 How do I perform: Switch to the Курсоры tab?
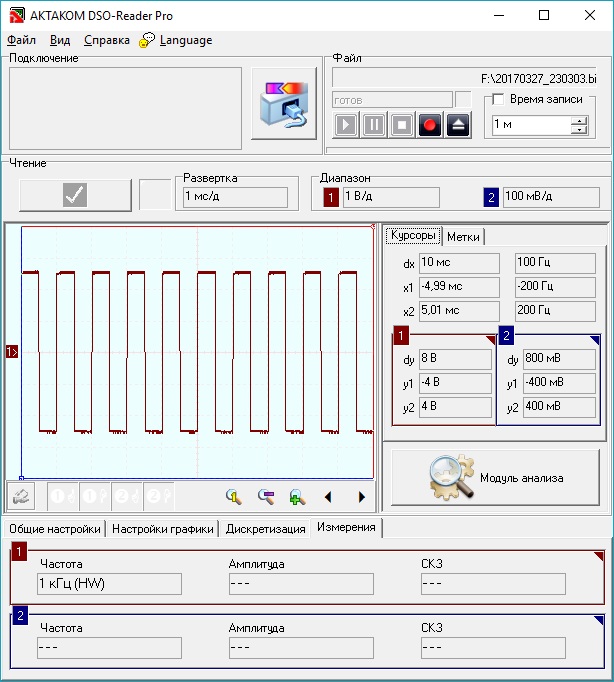coord(413,235)
